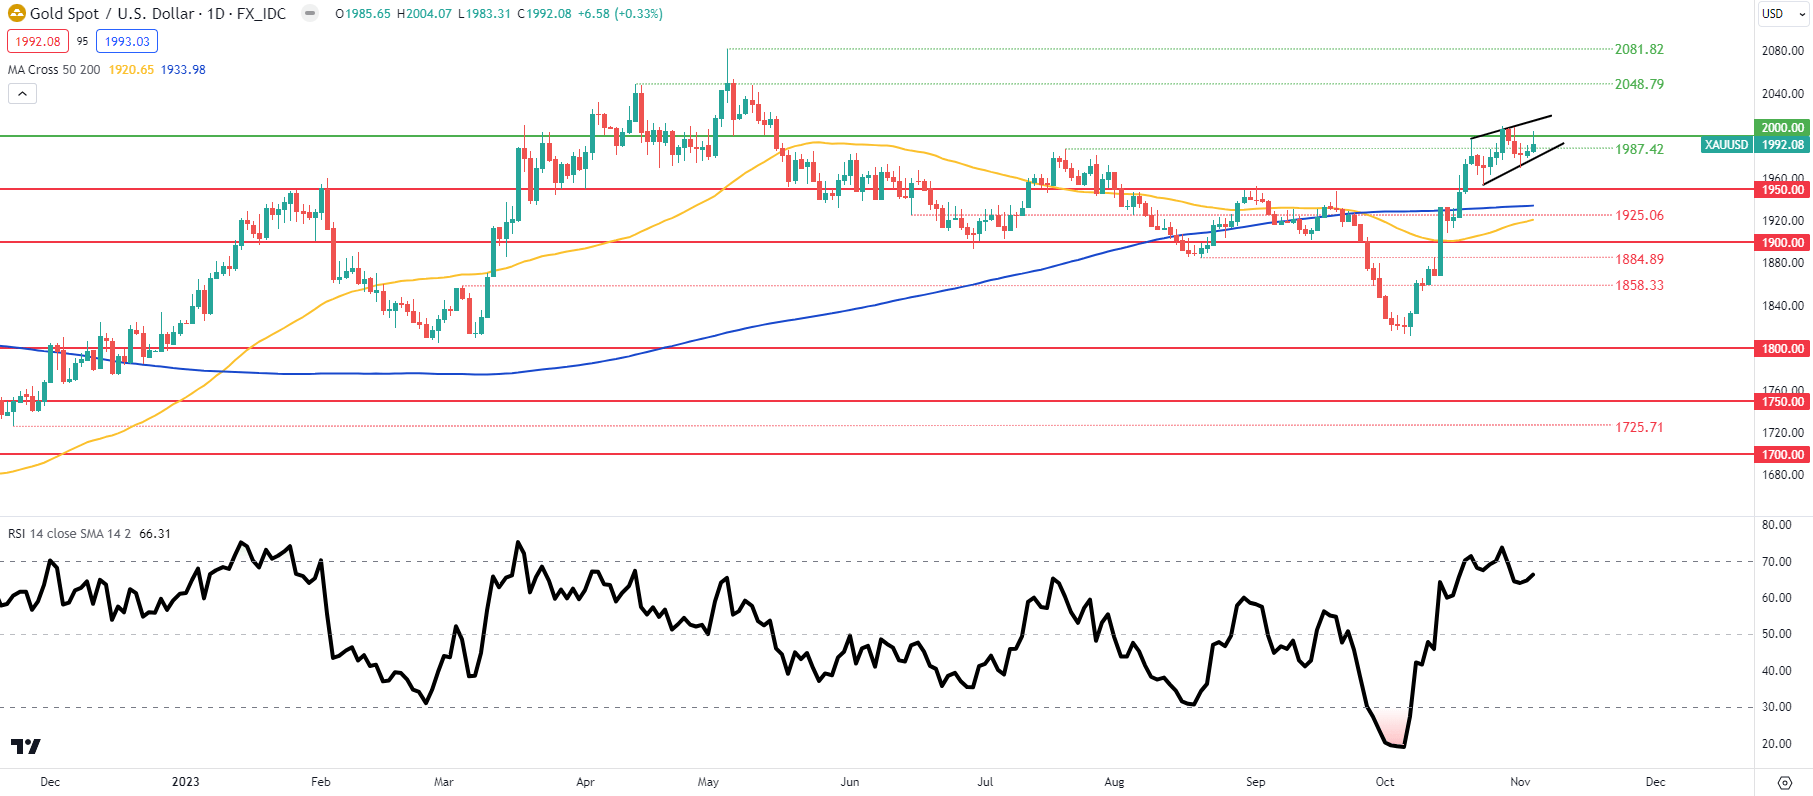
Task: Click the red 1800.00 price label
Action: (x=1782, y=349)
